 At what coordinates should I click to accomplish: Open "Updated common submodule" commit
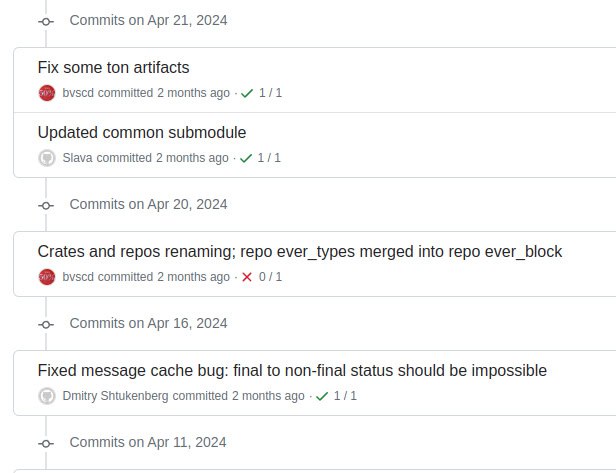141,132
